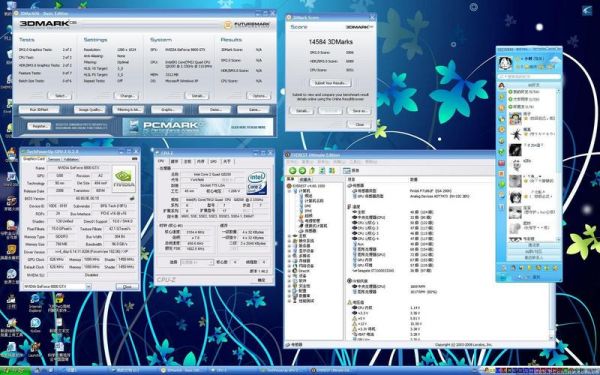Click Register... button in 3DMark
The image size is (600, 375).
[39, 126]
